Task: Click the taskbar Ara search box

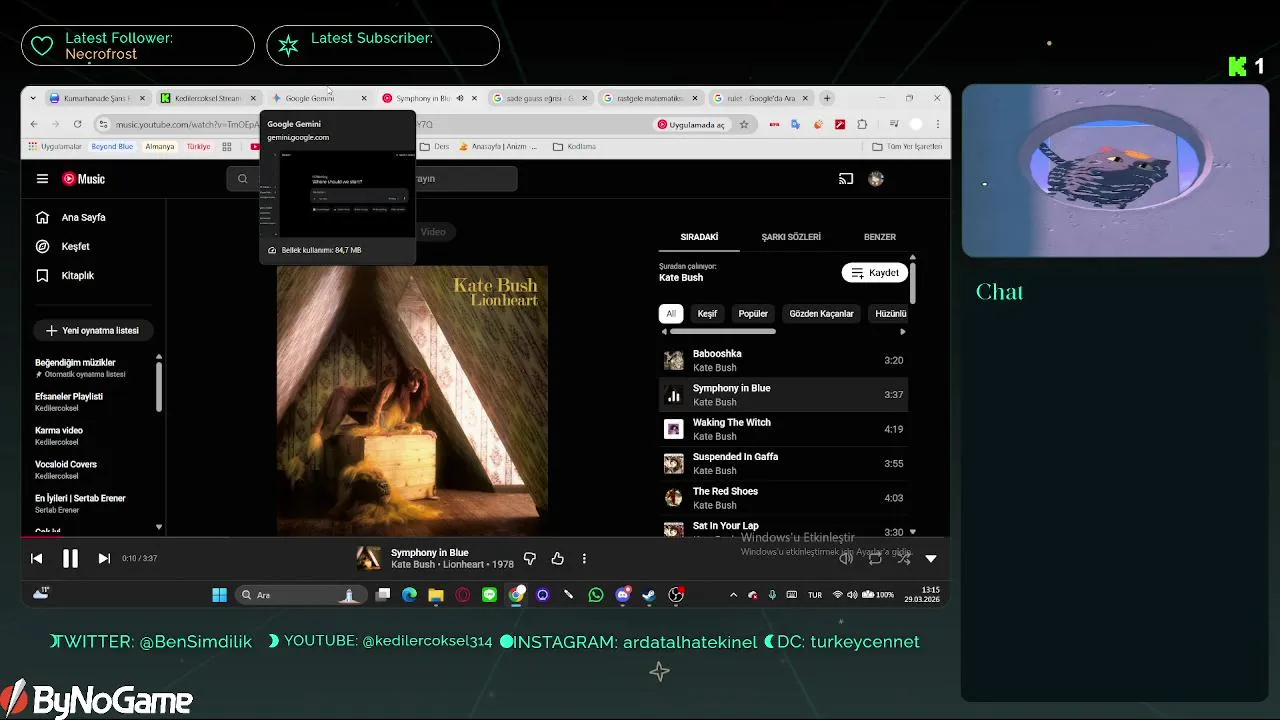Action: pyautogui.click(x=299, y=595)
